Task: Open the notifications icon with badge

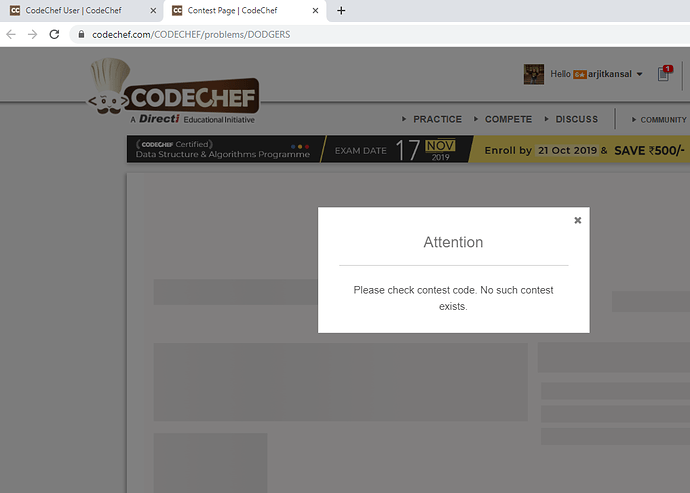Action: tap(664, 74)
